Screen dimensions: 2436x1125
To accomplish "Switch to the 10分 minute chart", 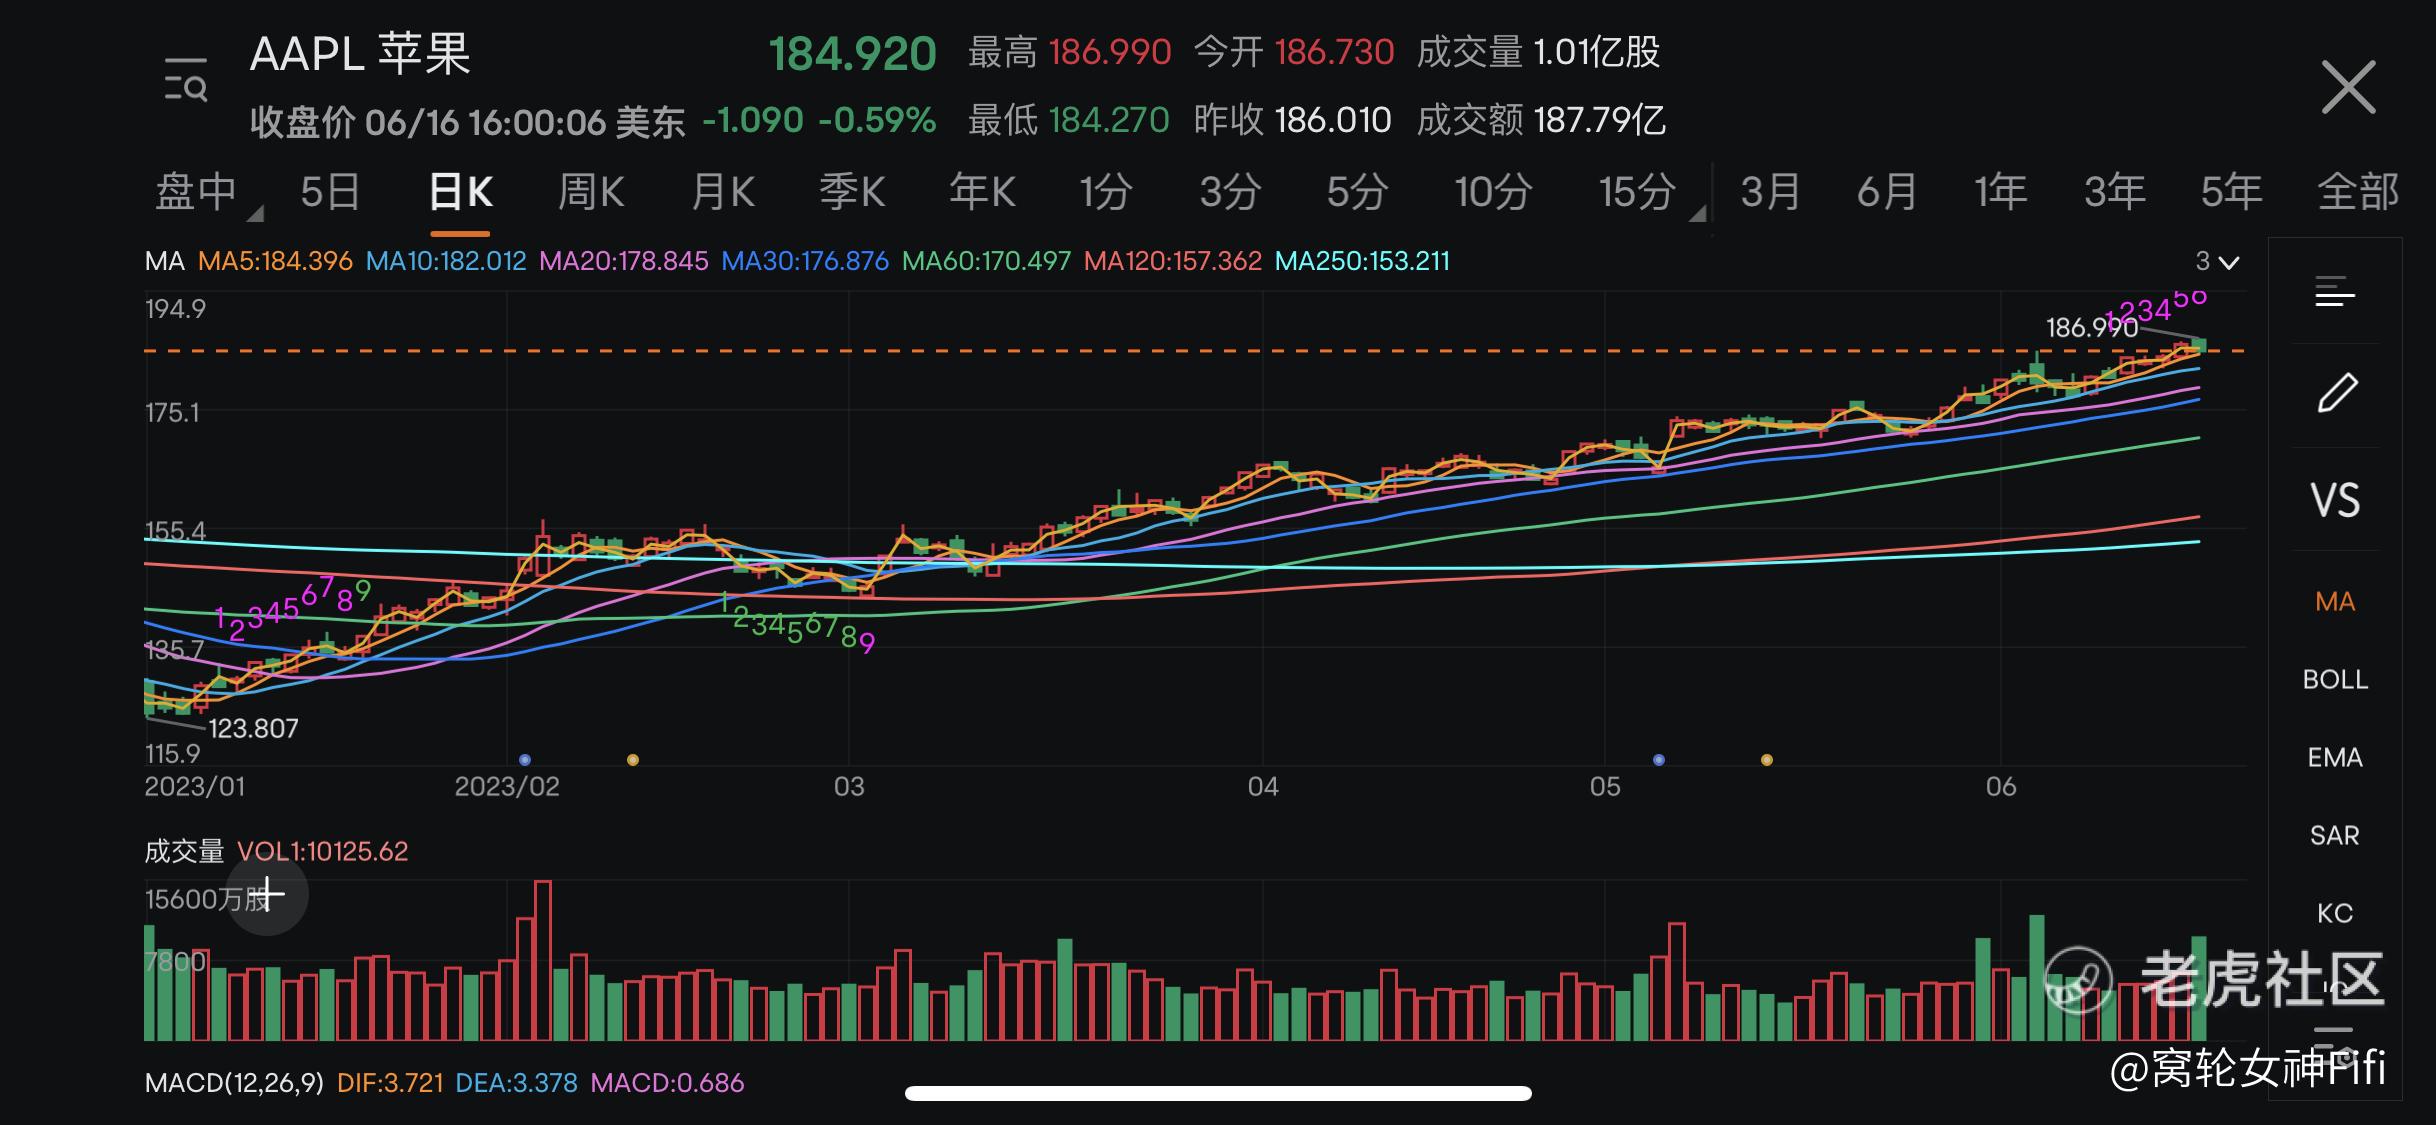I will tap(1493, 191).
